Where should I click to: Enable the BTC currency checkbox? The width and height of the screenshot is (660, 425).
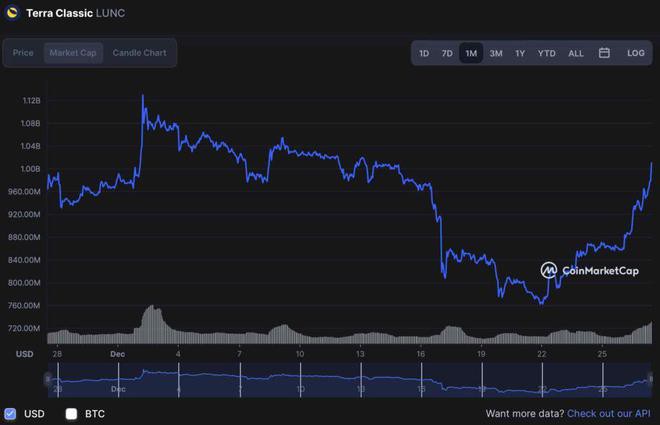click(71, 414)
